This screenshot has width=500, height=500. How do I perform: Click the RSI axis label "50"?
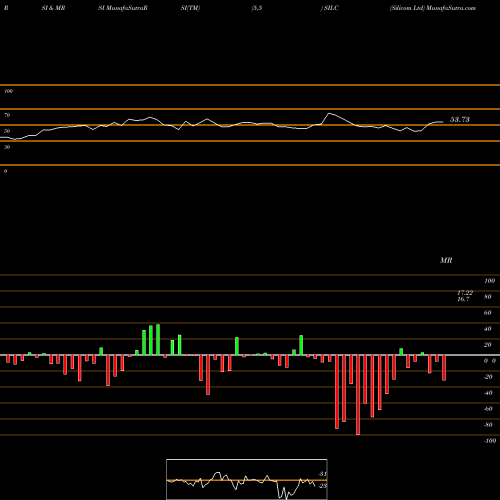click(7, 131)
